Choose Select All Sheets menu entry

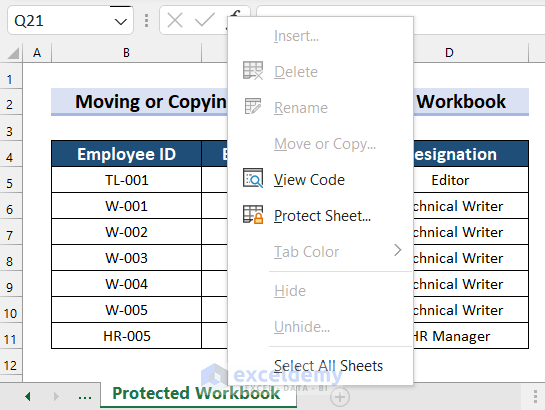coord(320,366)
